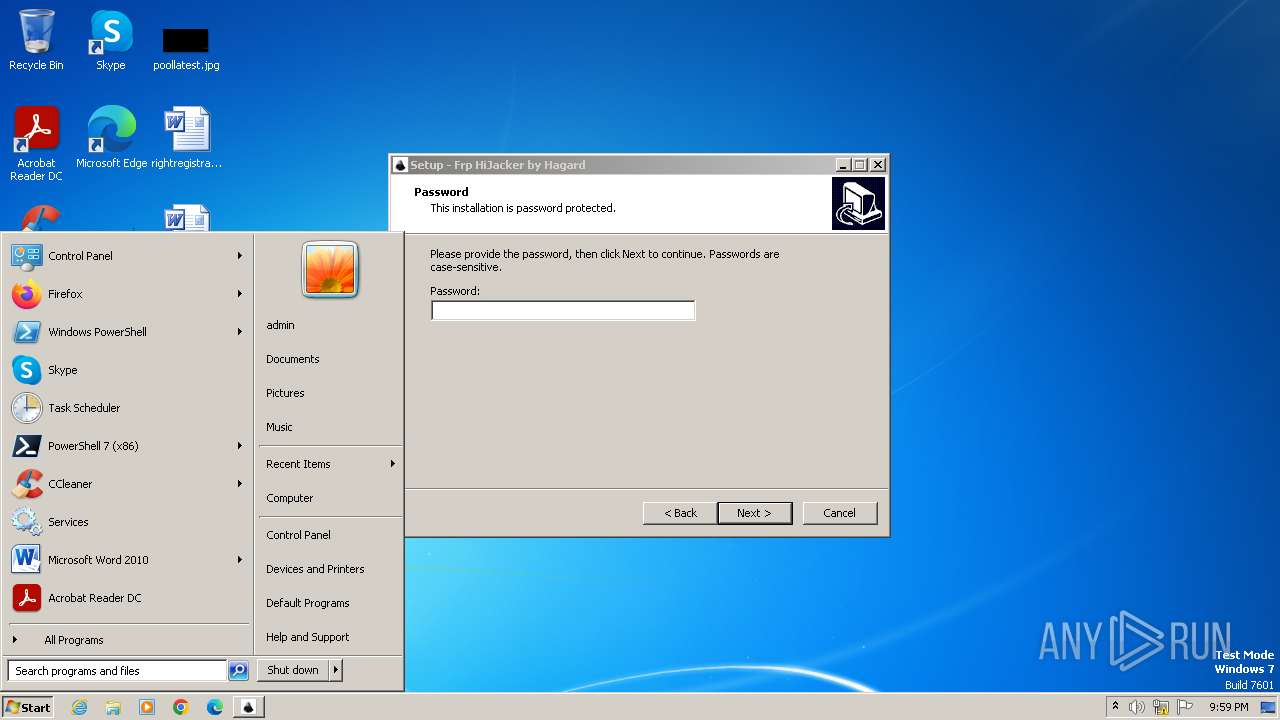Open All Programs list
1280x720 pixels.
tap(128, 640)
